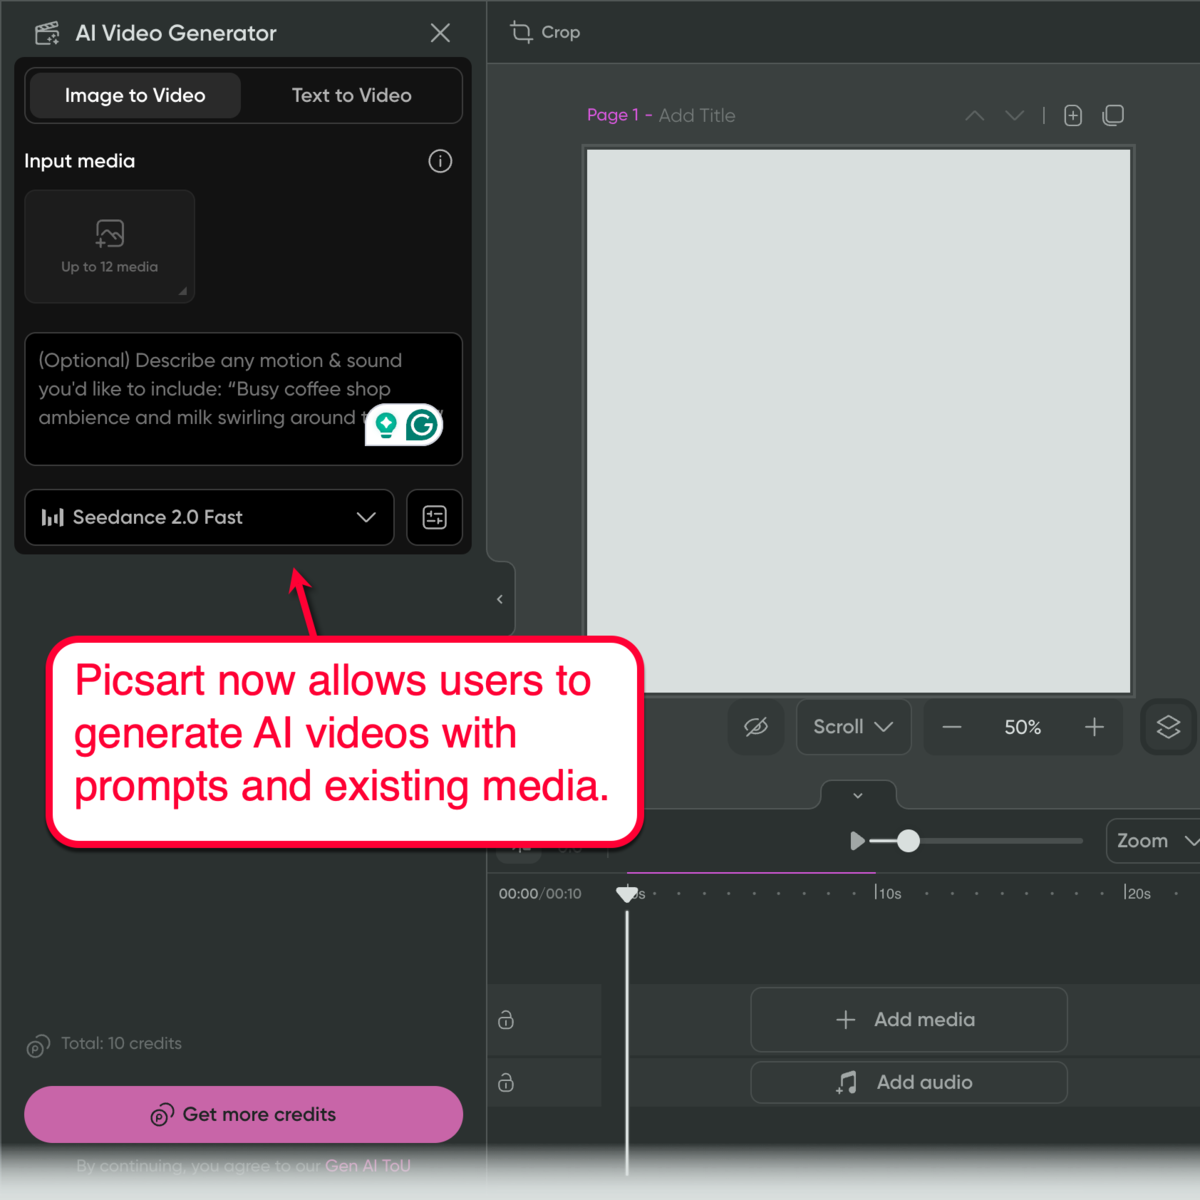Open the Gen AI ToU link
1200x1200 pixels.
[x=368, y=1166]
